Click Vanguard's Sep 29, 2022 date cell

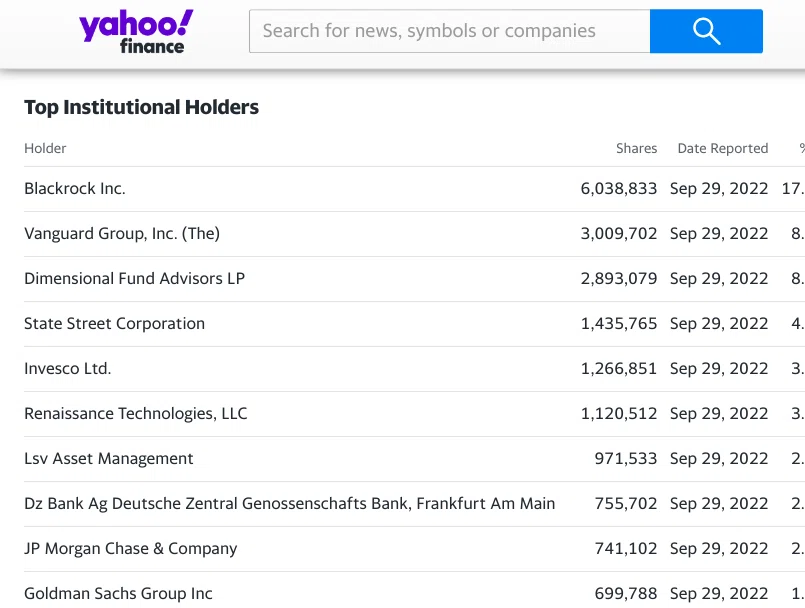(x=719, y=234)
